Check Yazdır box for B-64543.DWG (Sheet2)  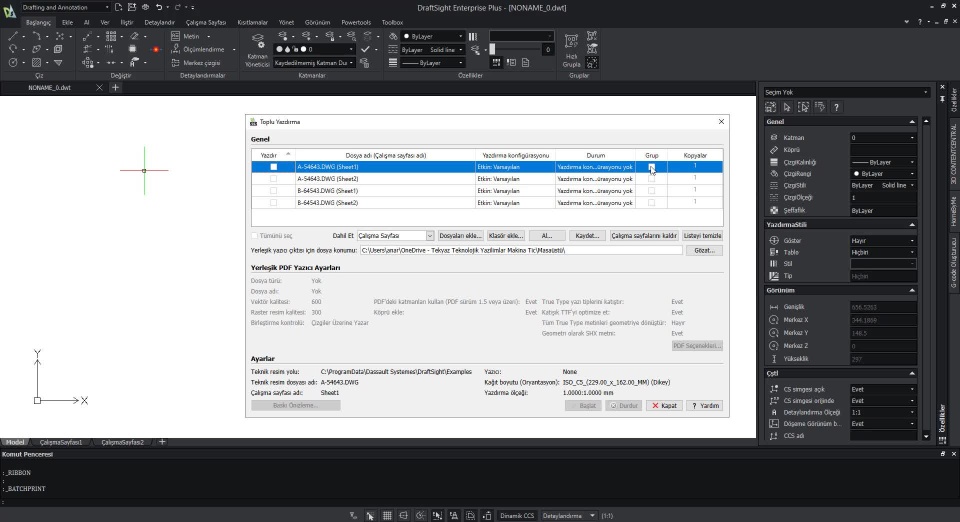(273, 203)
